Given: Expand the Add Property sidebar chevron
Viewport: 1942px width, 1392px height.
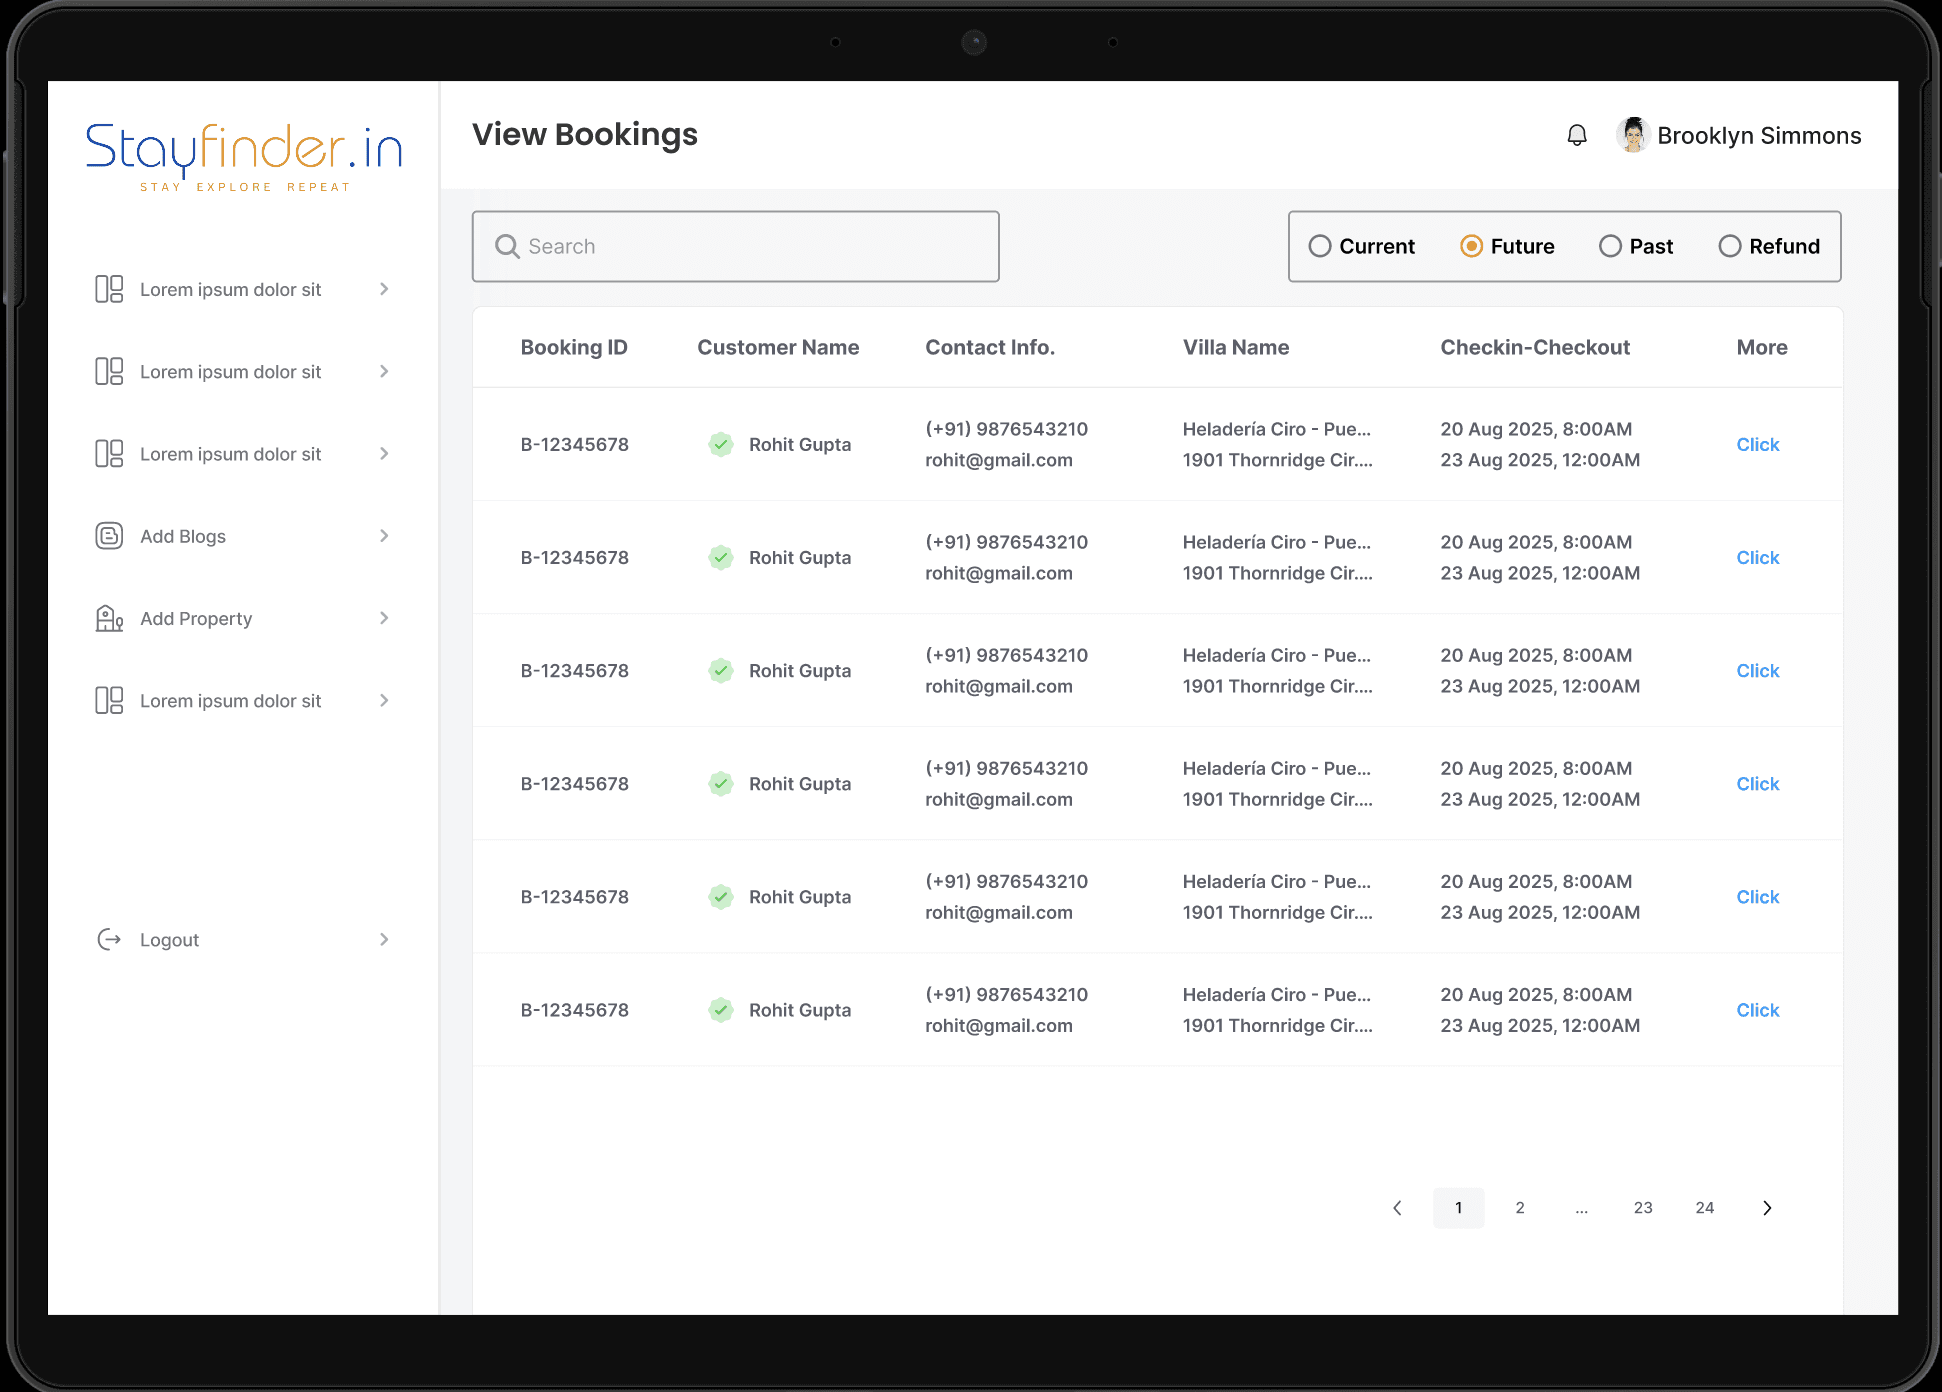Looking at the screenshot, I should tap(384, 618).
